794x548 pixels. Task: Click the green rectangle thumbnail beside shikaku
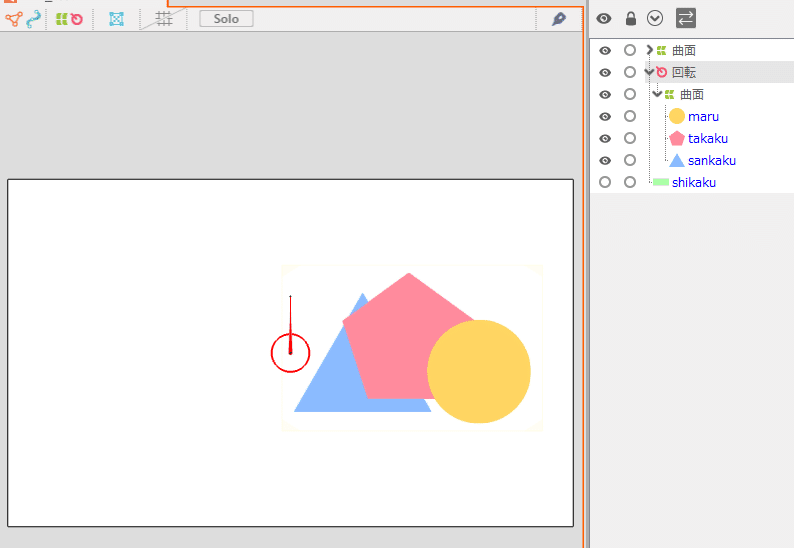click(x=661, y=182)
